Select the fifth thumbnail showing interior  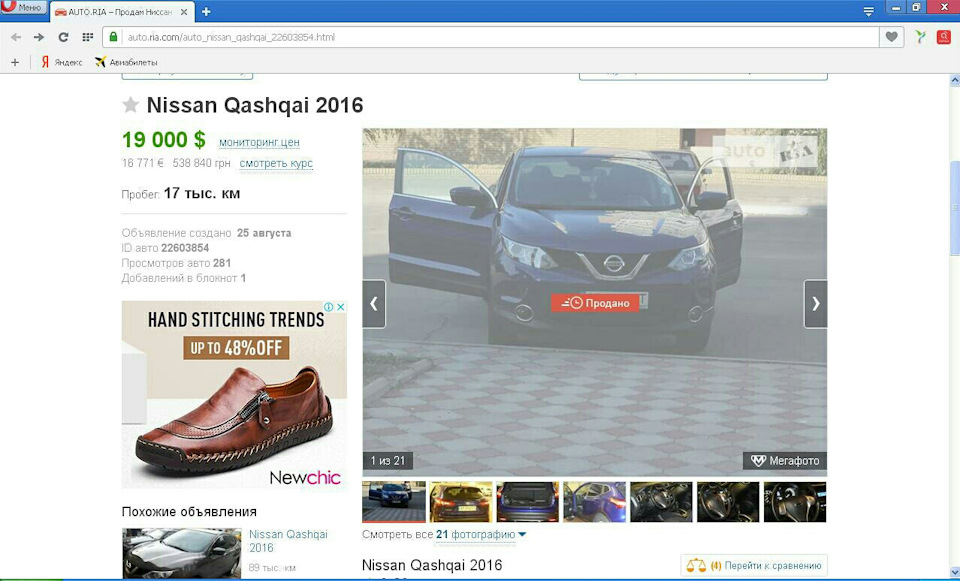pyautogui.click(x=661, y=502)
